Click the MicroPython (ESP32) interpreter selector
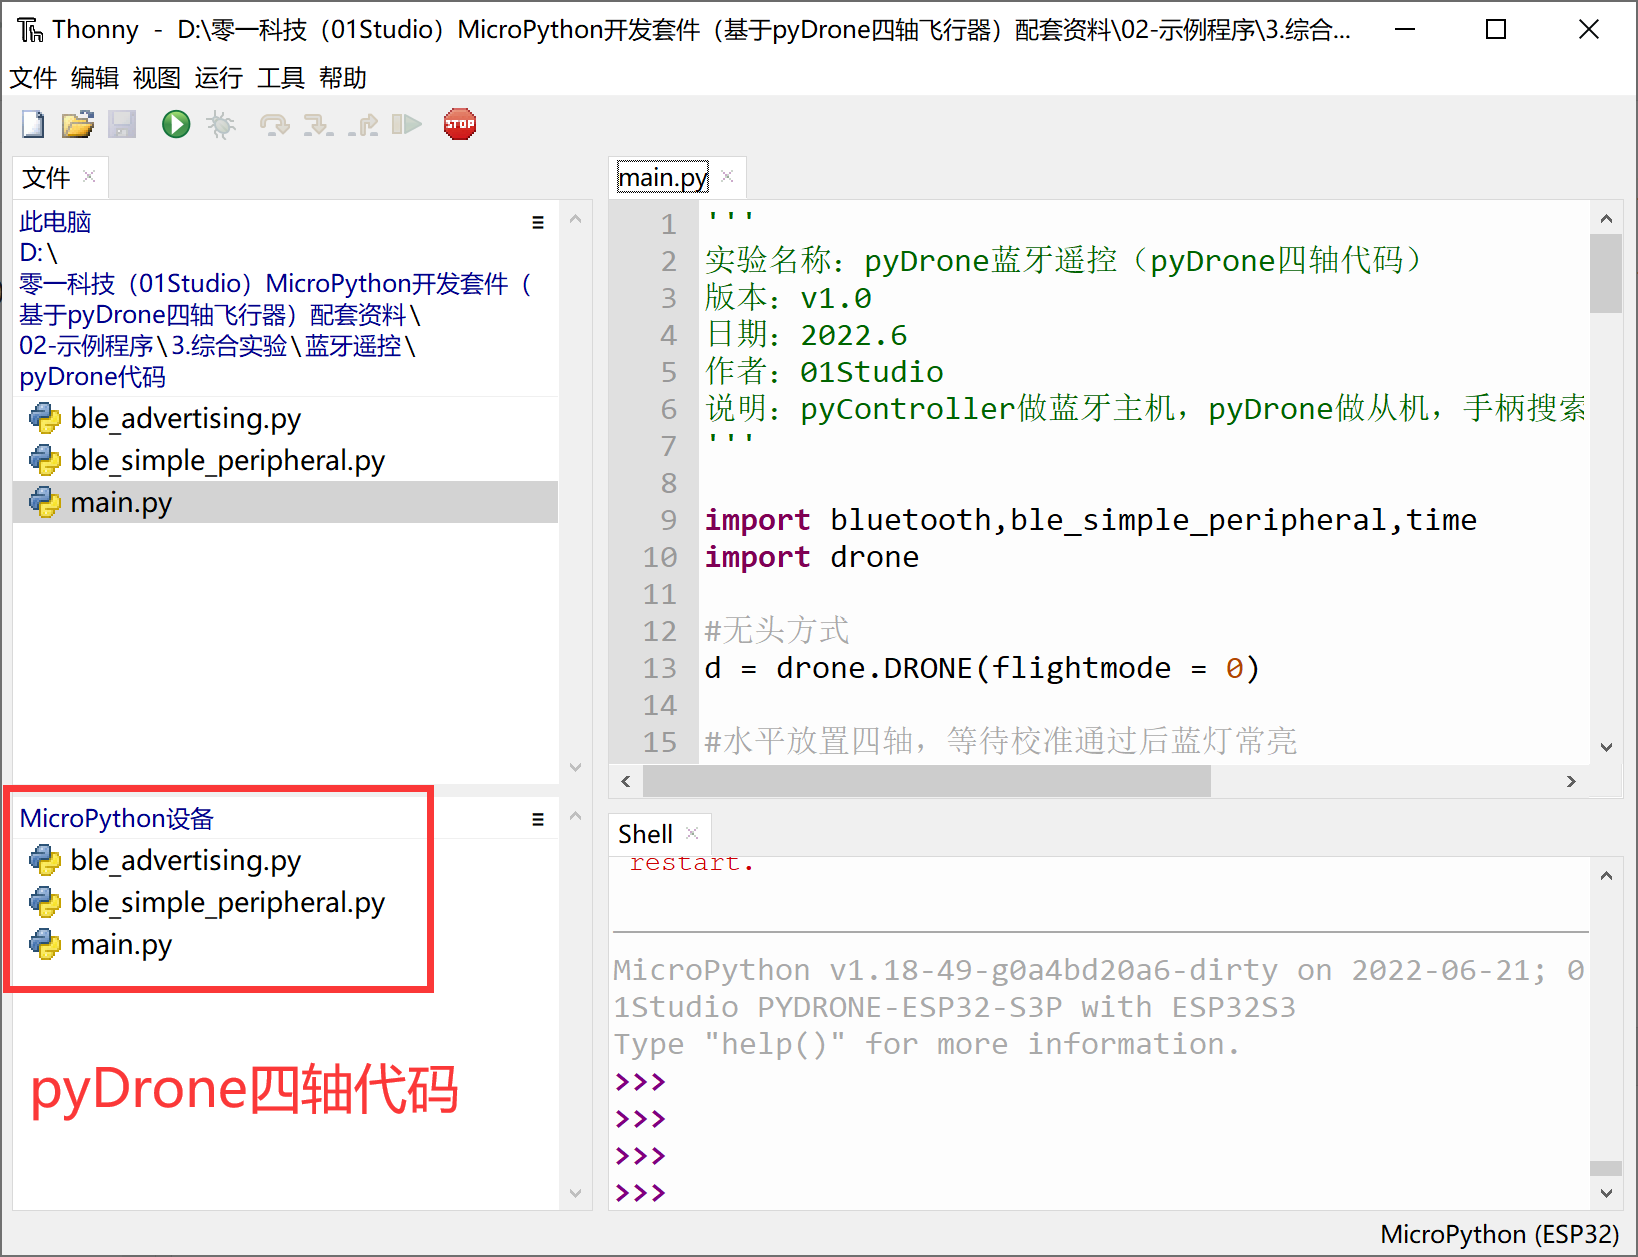The image size is (1638, 1257). pyautogui.click(x=1499, y=1235)
